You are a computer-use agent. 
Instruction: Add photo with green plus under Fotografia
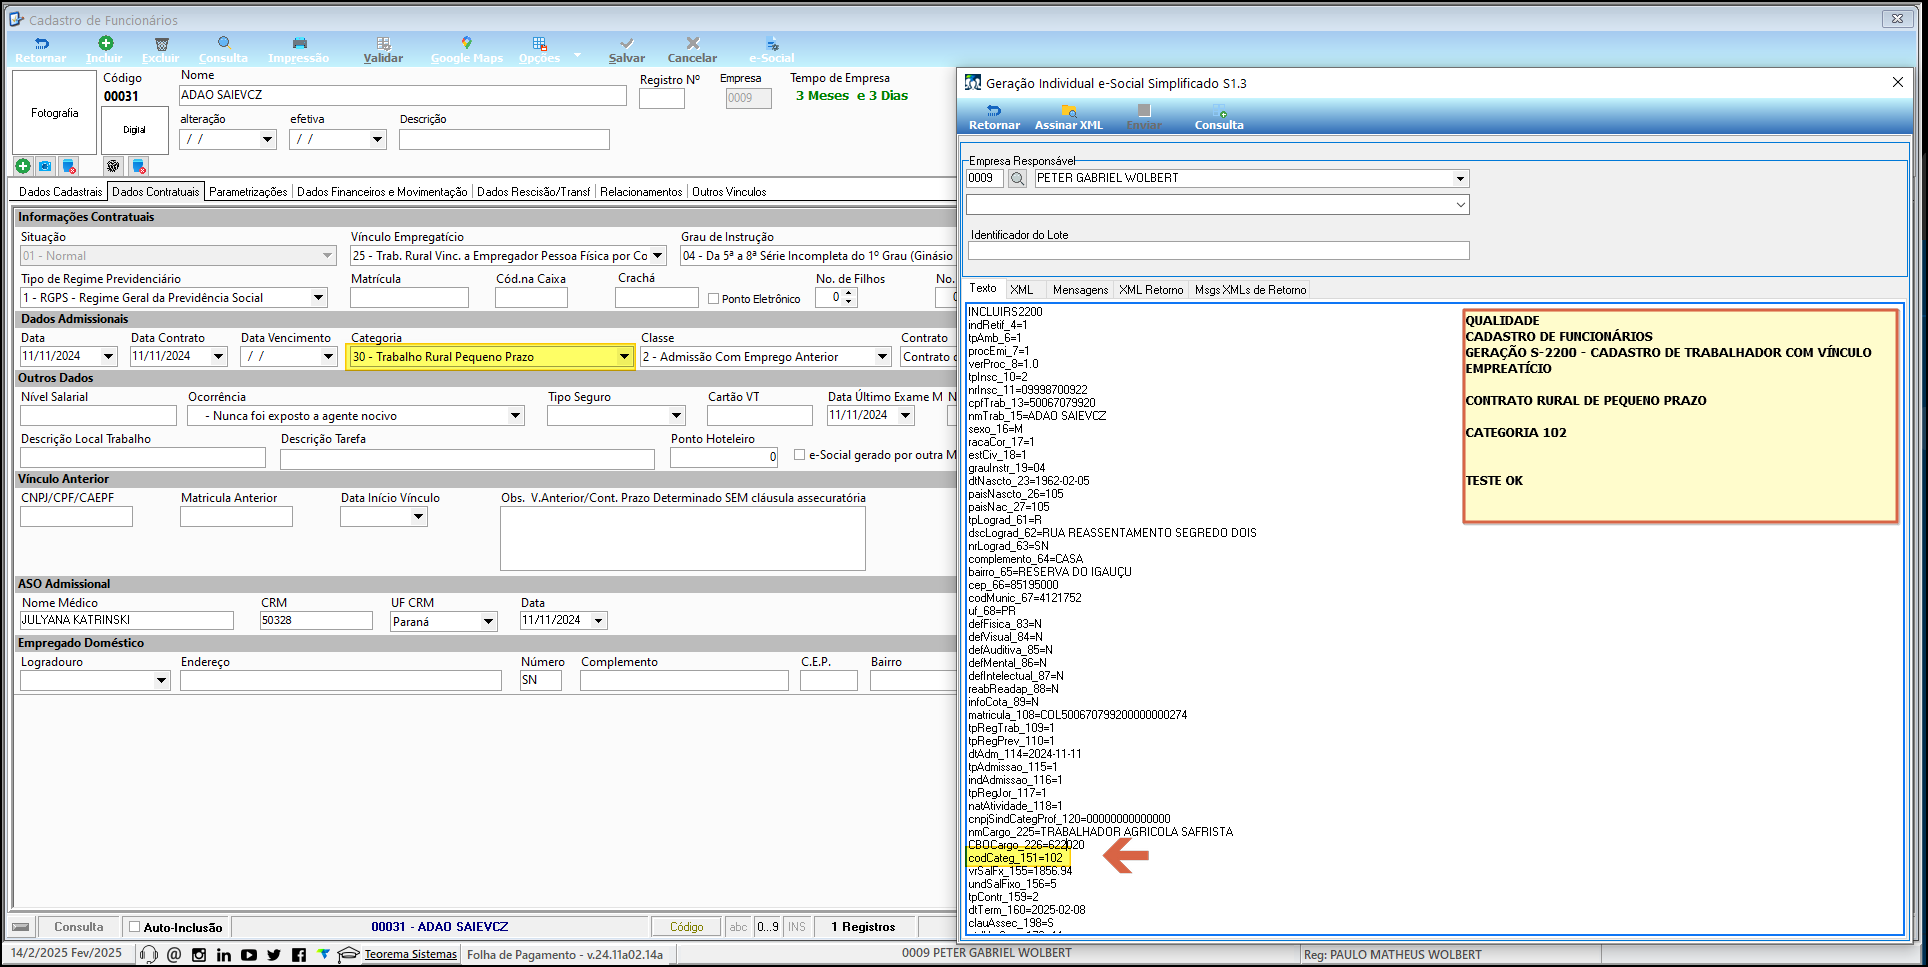coord(23,166)
